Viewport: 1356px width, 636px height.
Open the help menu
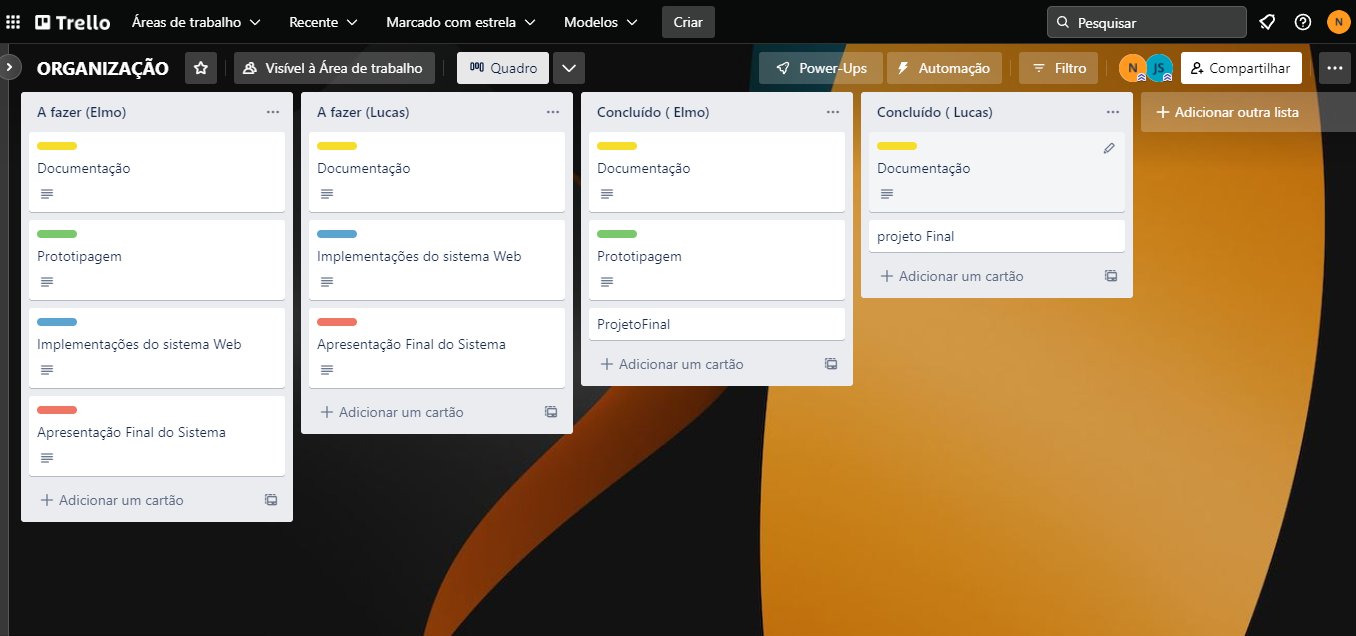[1302, 21]
